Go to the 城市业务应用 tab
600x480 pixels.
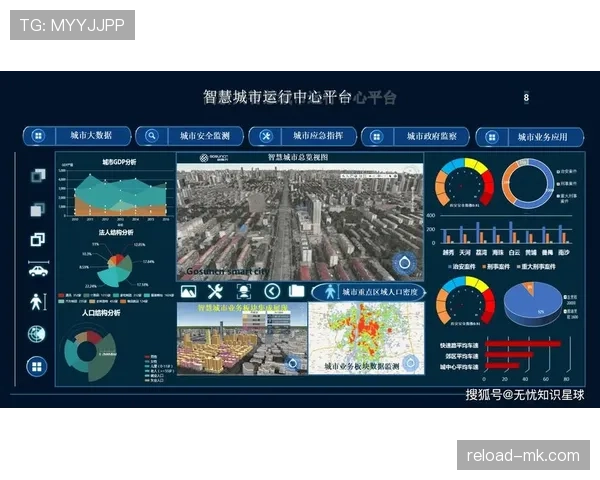point(530,137)
